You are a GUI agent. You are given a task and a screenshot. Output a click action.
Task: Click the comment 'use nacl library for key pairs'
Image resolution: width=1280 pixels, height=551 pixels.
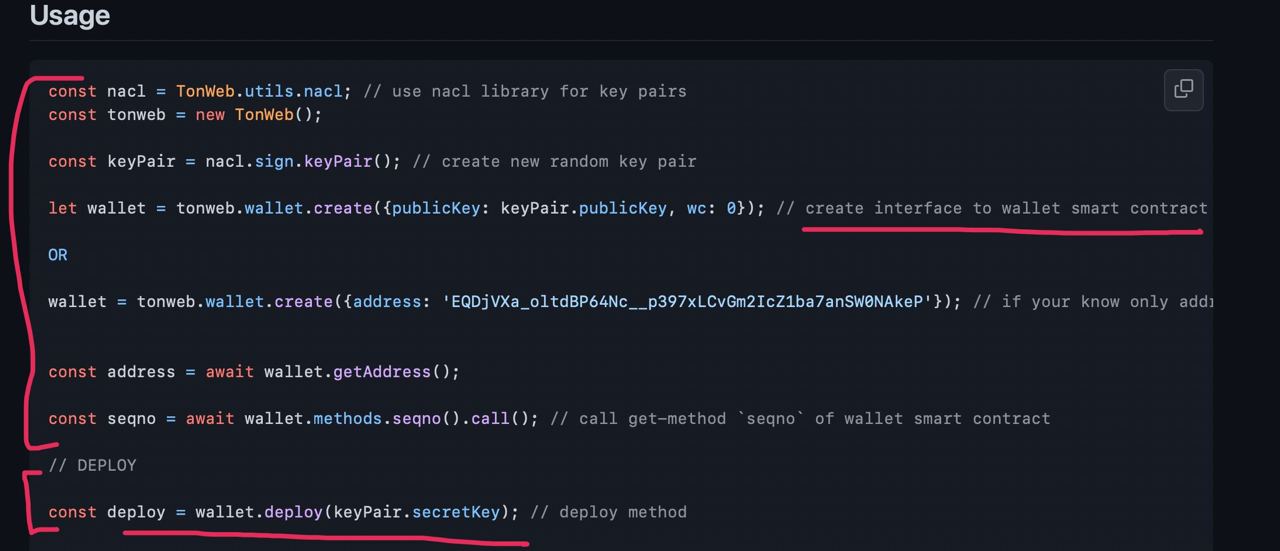coord(539,91)
